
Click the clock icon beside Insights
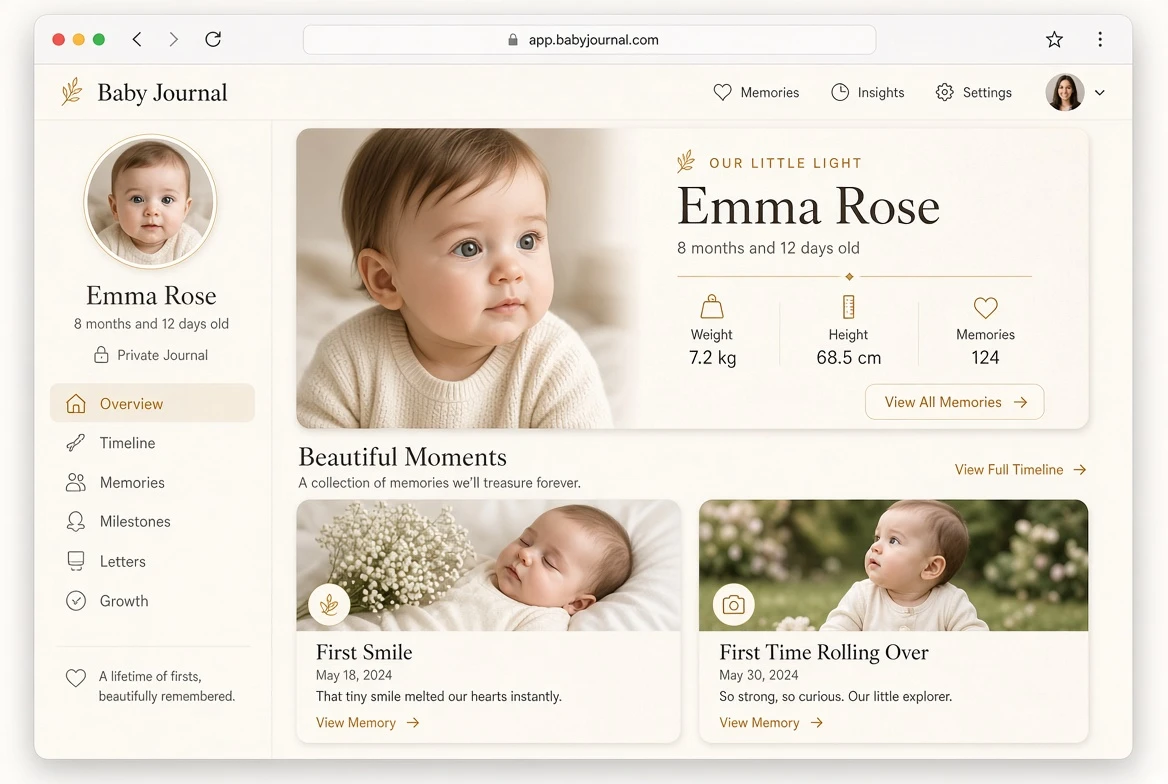[840, 92]
